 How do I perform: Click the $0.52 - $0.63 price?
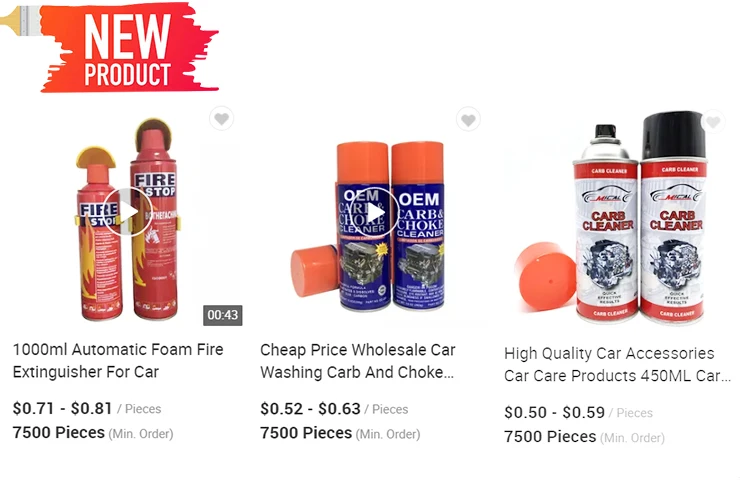310,409
